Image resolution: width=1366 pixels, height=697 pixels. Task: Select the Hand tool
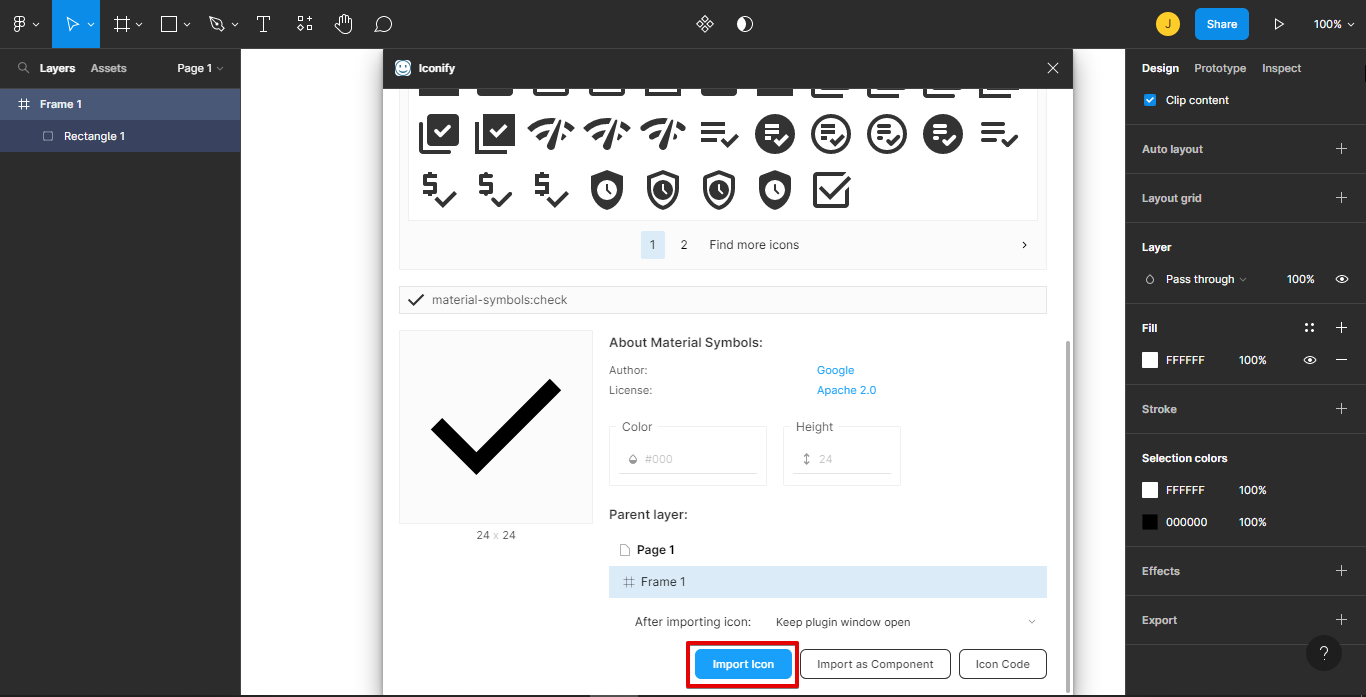[343, 24]
